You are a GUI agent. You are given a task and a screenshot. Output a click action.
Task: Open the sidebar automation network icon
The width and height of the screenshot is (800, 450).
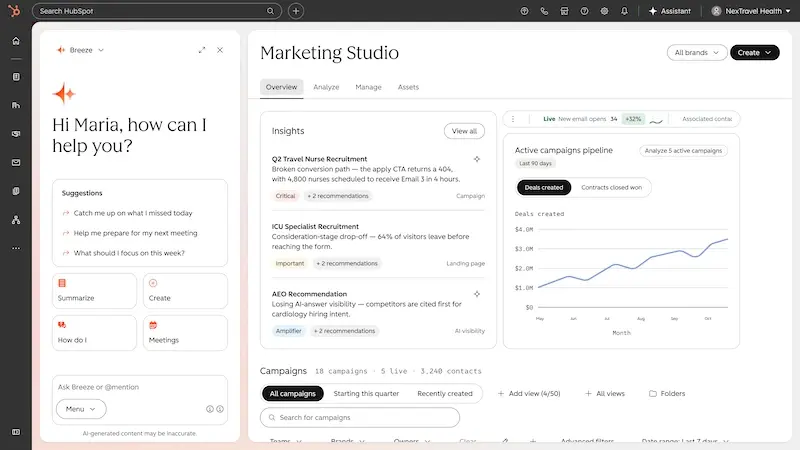[x=16, y=220]
